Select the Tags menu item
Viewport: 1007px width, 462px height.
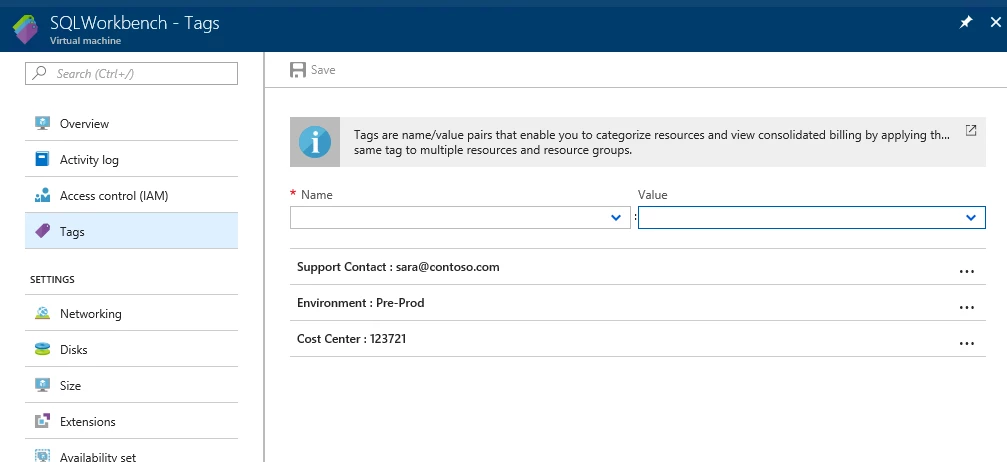[x=131, y=231]
